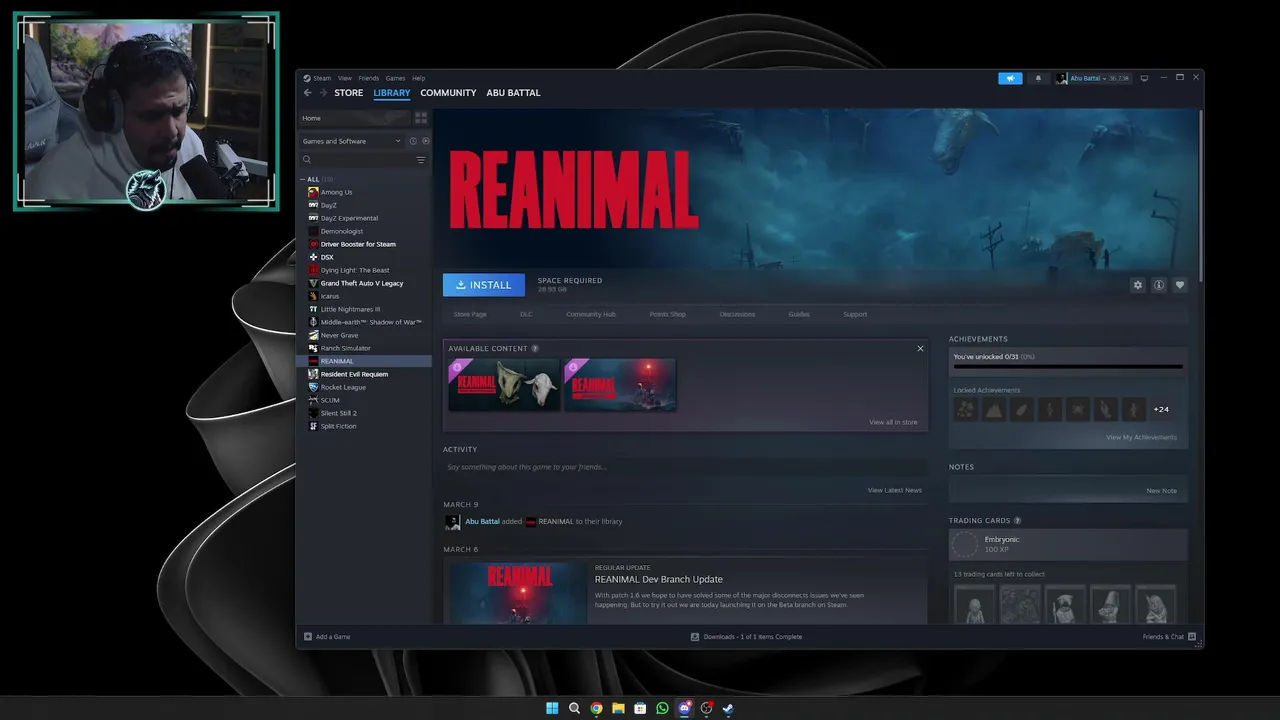Open Downloads status in the bottom bar
Screen dimensions: 1280x720
[x=746, y=636]
